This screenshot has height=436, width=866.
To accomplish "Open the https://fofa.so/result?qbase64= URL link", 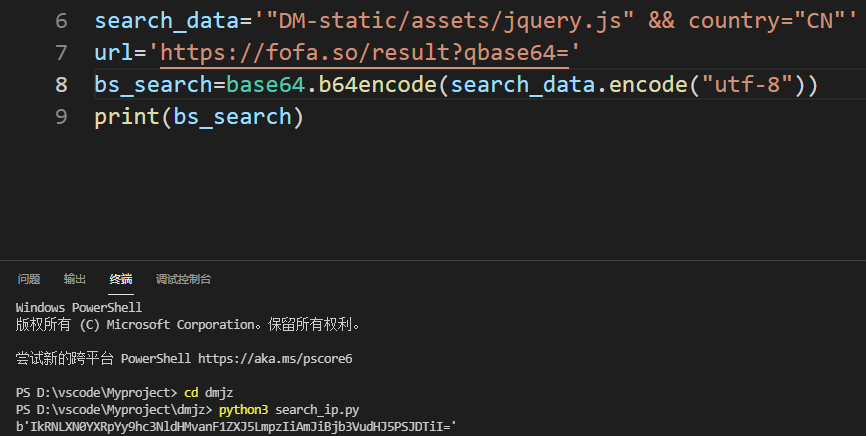I will [365, 53].
